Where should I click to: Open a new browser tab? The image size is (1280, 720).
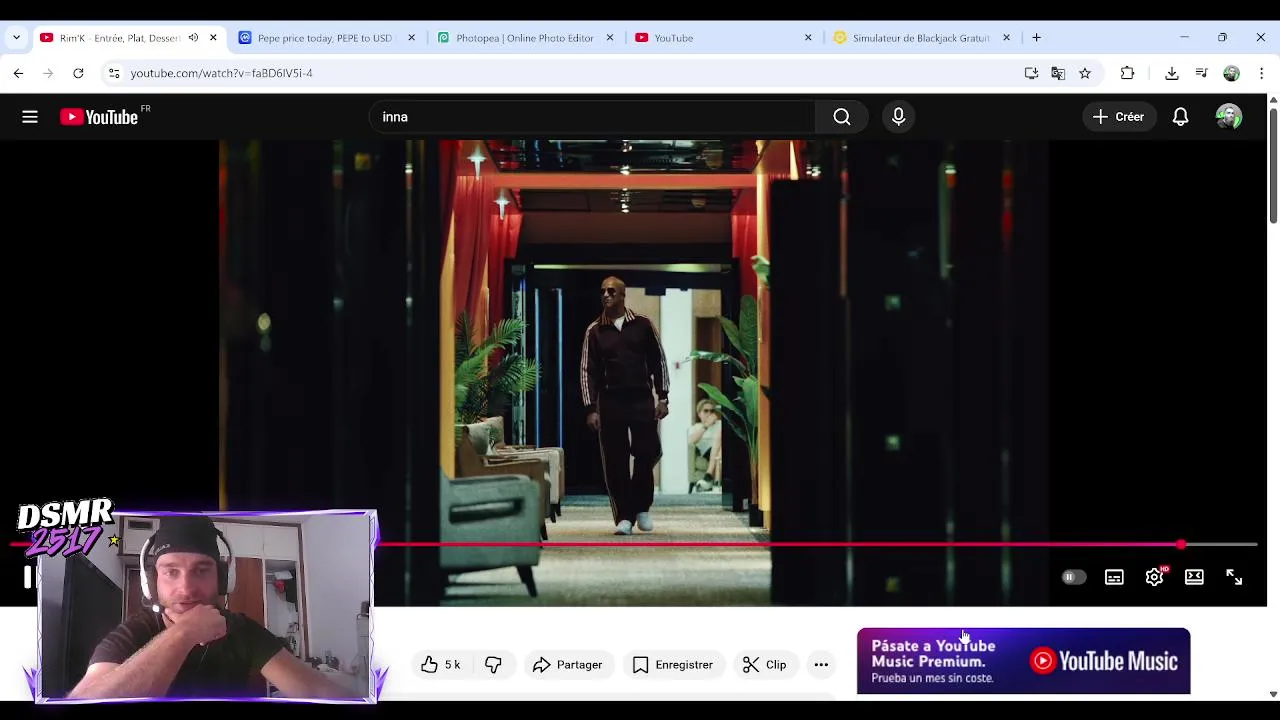pos(1036,38)
